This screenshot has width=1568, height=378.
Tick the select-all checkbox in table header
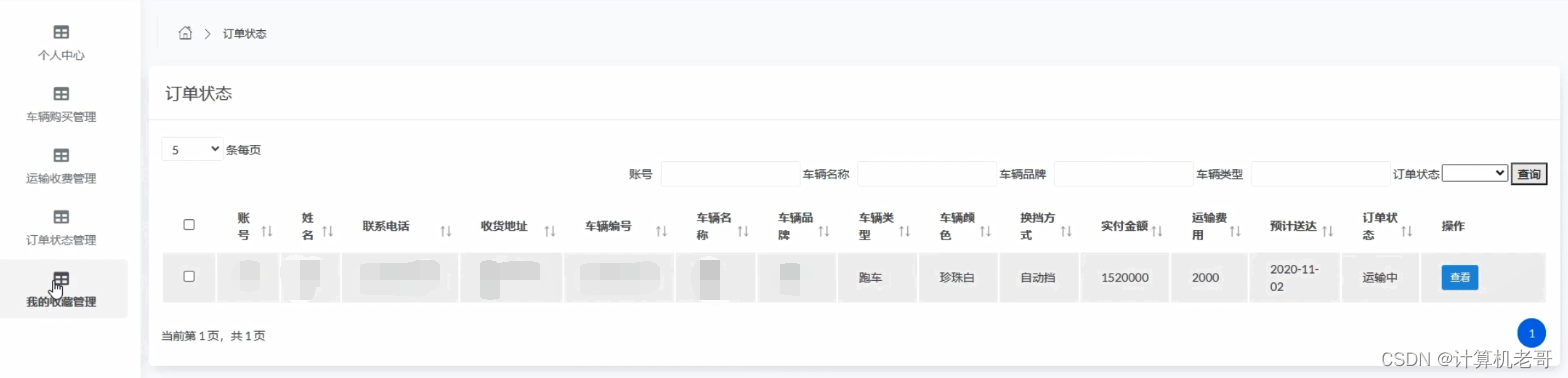(189, 225)
